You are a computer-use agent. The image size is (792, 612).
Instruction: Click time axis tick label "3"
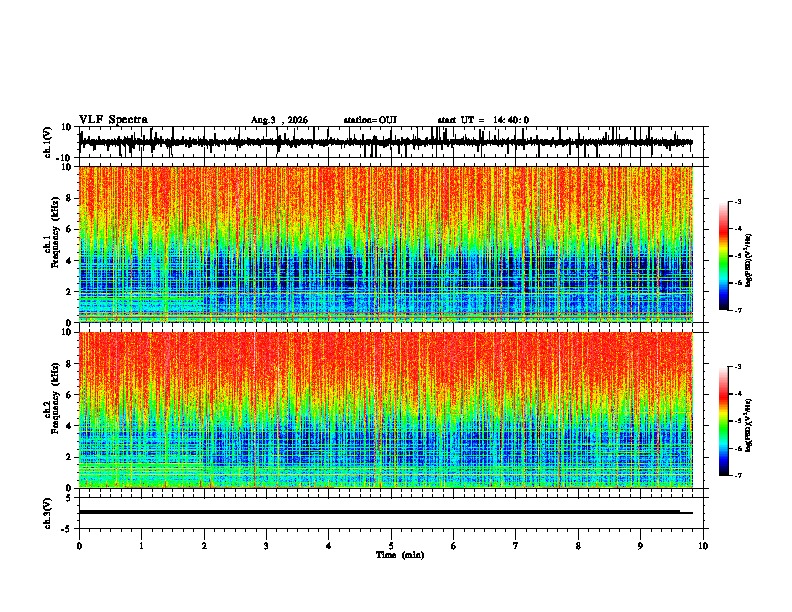(x=266, y=546)
